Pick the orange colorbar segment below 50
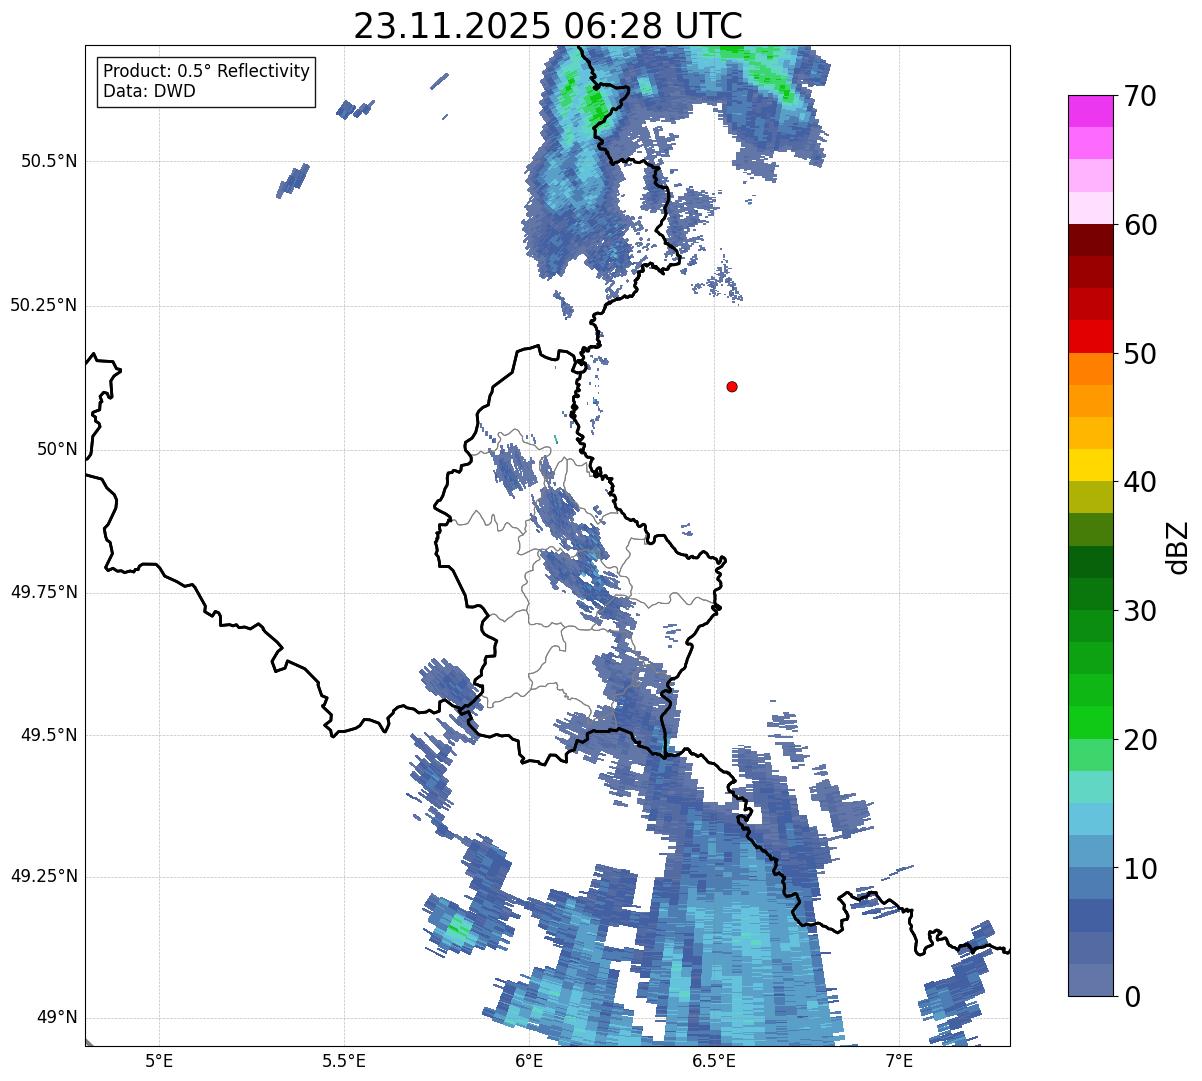 click(1090, 369)
